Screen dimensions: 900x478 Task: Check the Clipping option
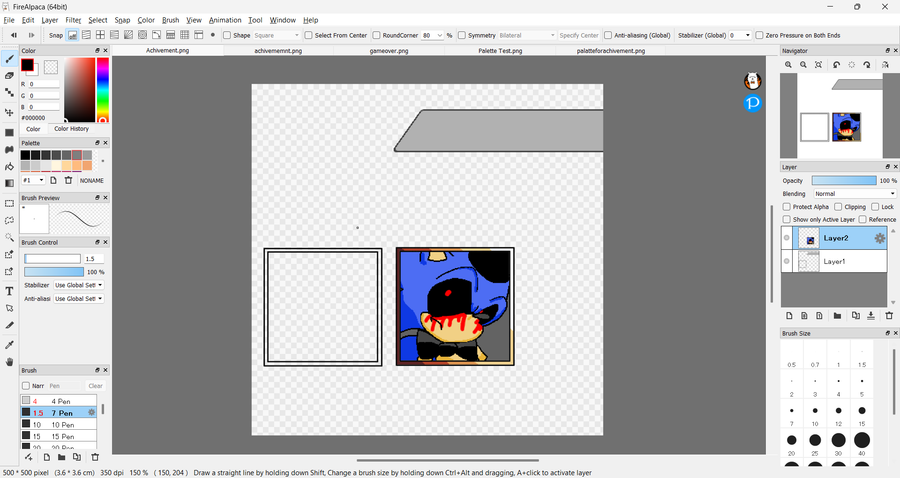coord(838,207)
